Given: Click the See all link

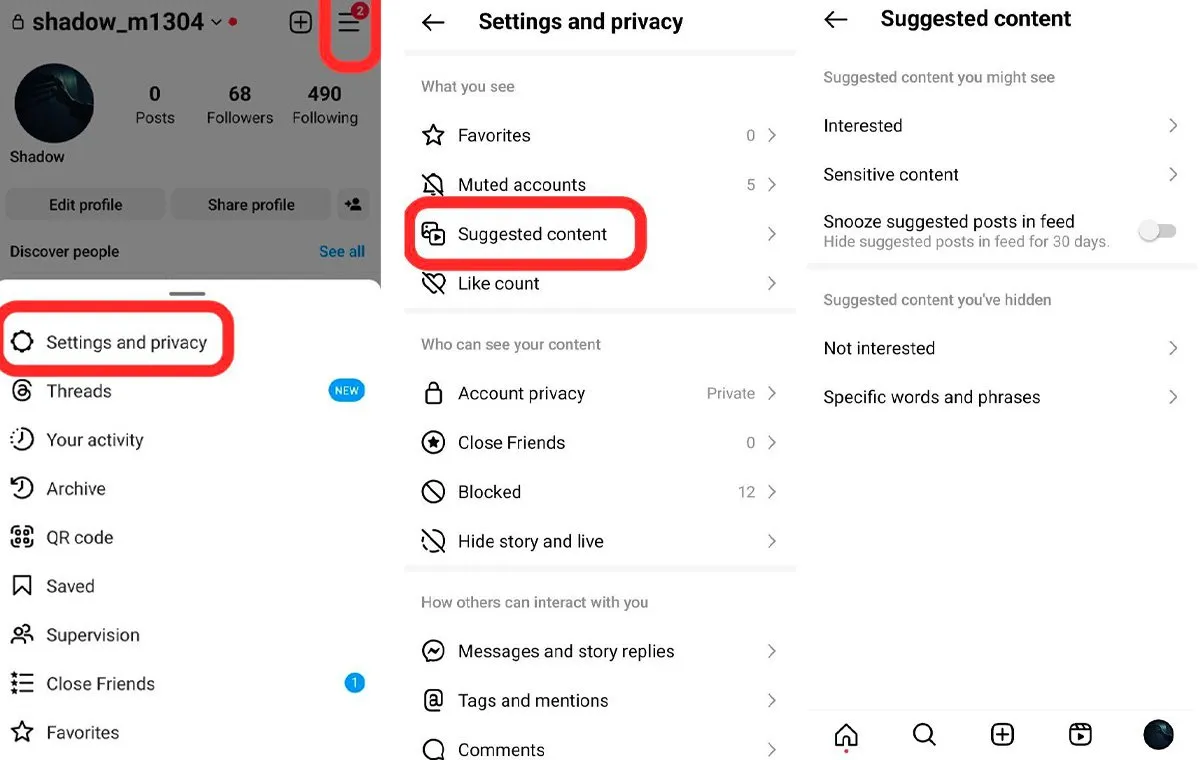Looking at the screenshot, I should click(342, 252).
